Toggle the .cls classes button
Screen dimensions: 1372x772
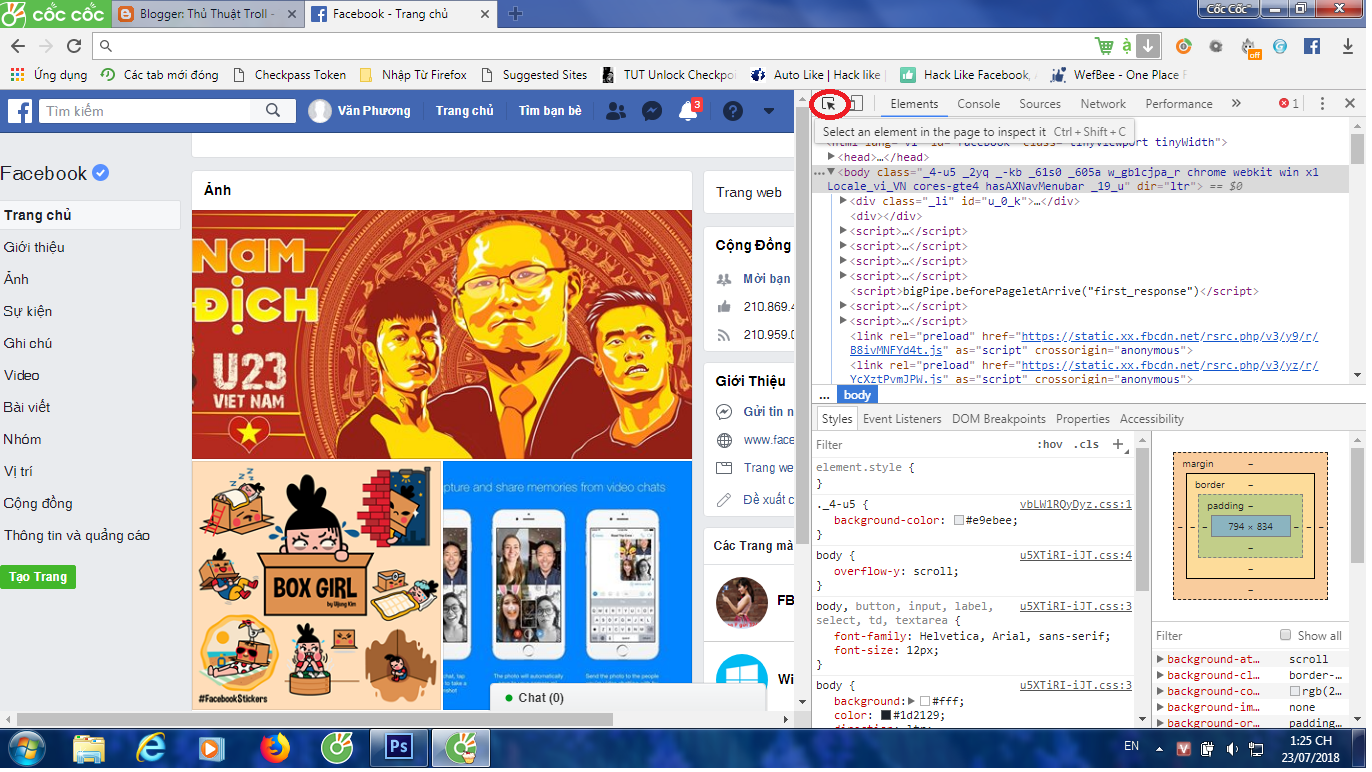tap(1086, 444)
